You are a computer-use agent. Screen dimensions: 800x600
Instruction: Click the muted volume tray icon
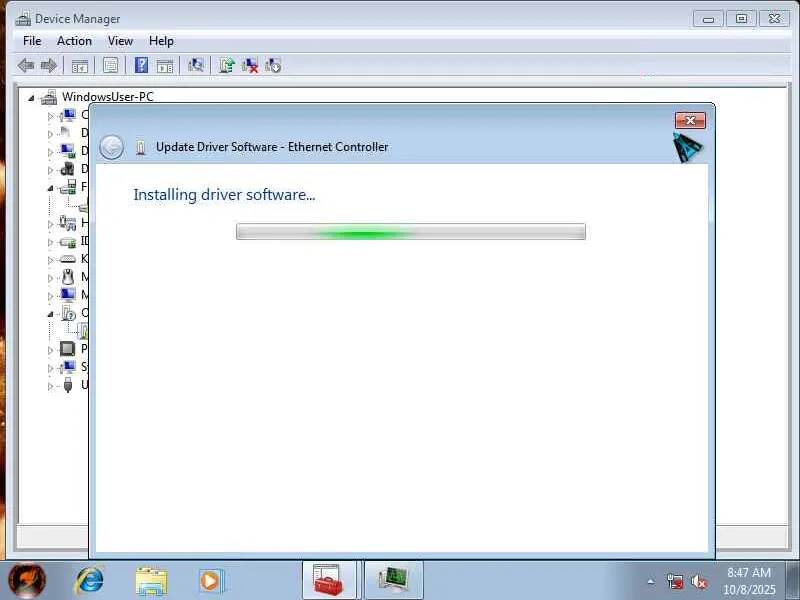[x=699, y=581]
